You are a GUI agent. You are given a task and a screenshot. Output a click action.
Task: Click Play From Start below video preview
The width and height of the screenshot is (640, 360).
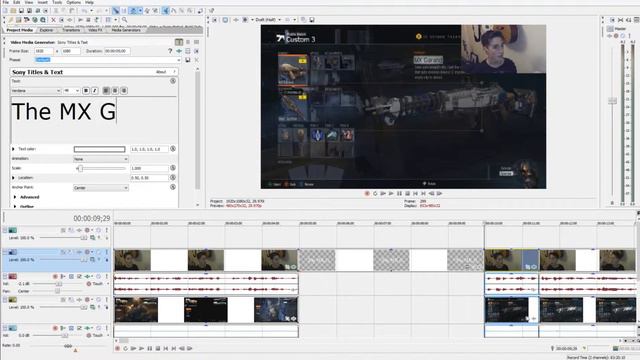tap(383, 193)
